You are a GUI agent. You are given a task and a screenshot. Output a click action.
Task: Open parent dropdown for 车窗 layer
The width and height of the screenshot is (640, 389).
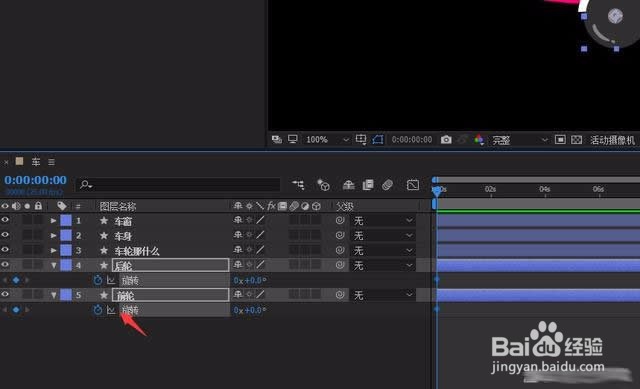point(383,221)
